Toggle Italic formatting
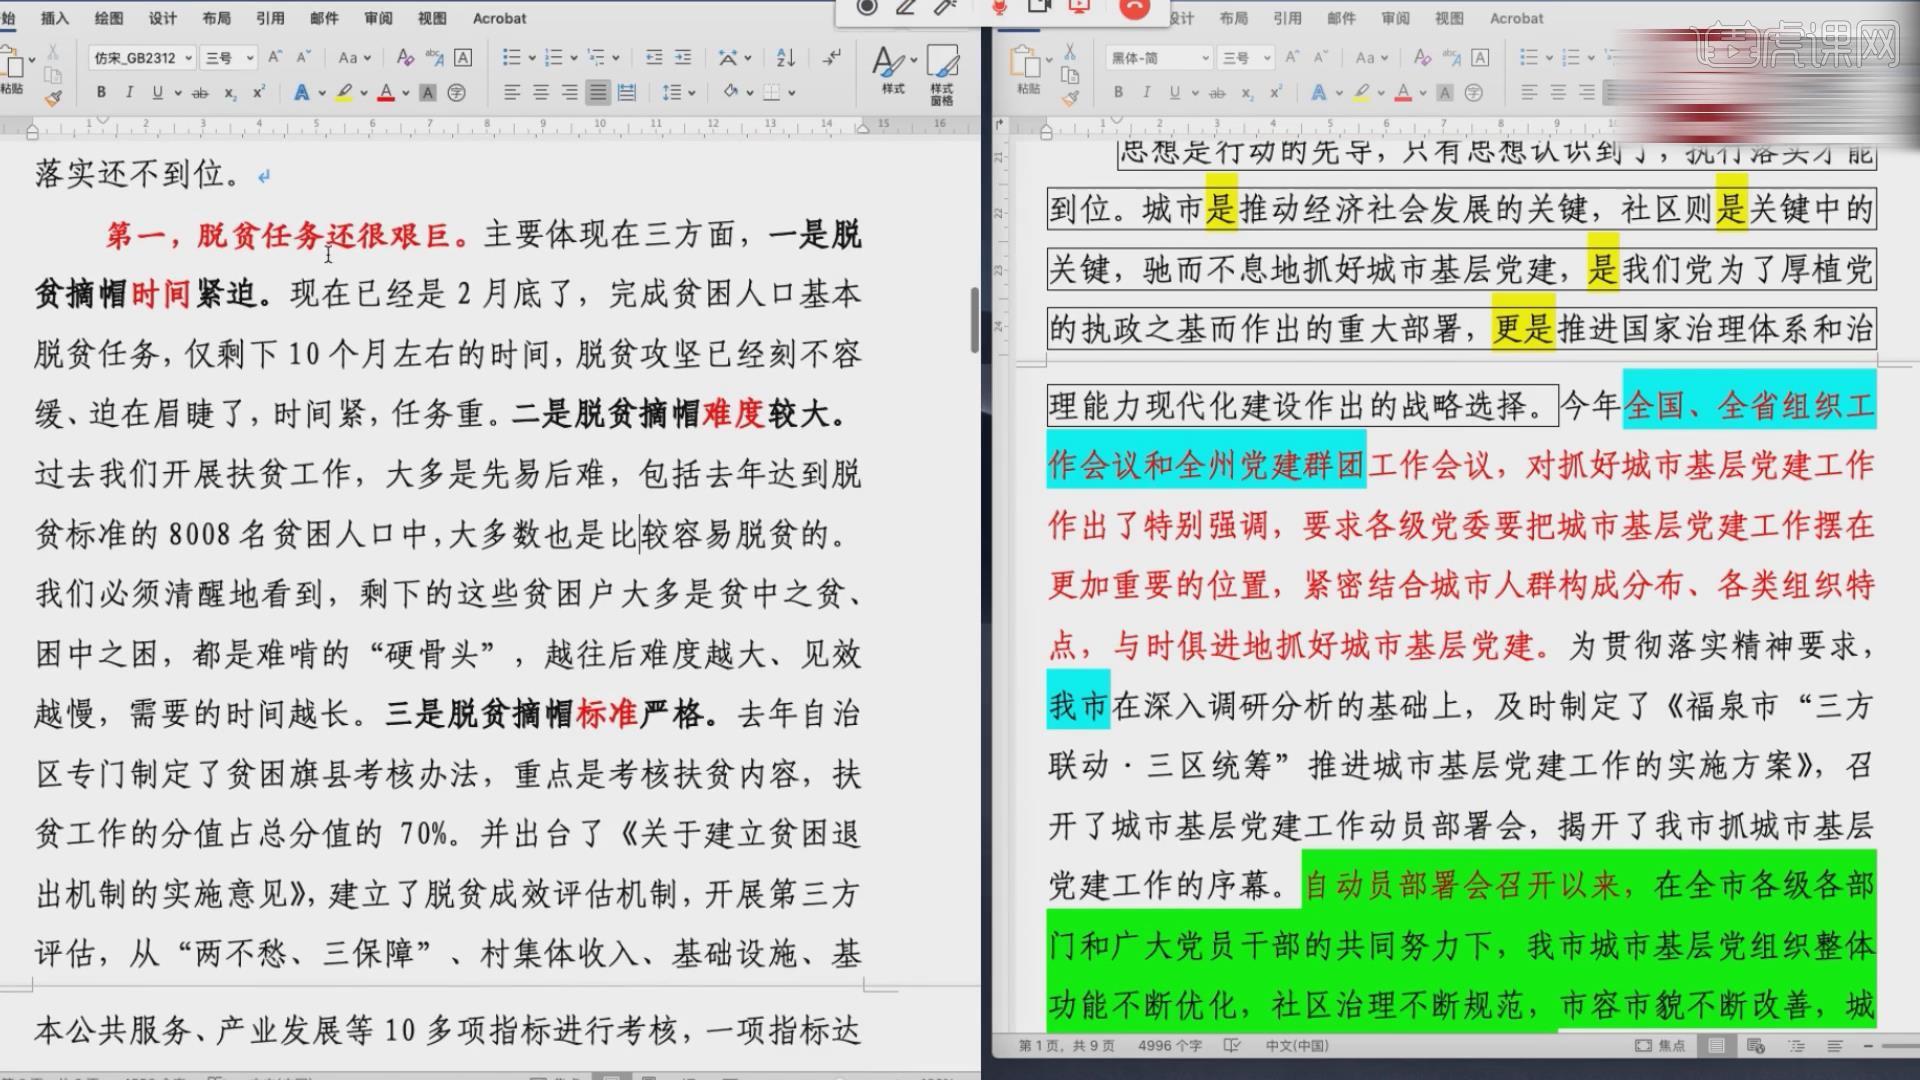 click(130, 91)
